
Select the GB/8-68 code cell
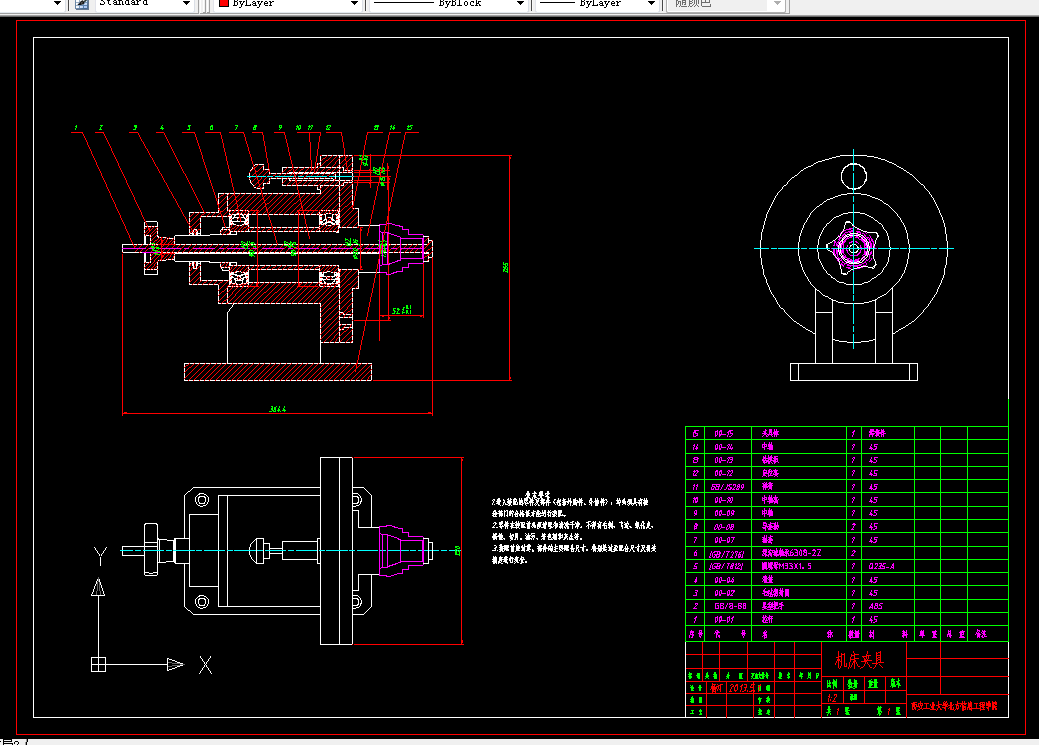tap(730, 606)
